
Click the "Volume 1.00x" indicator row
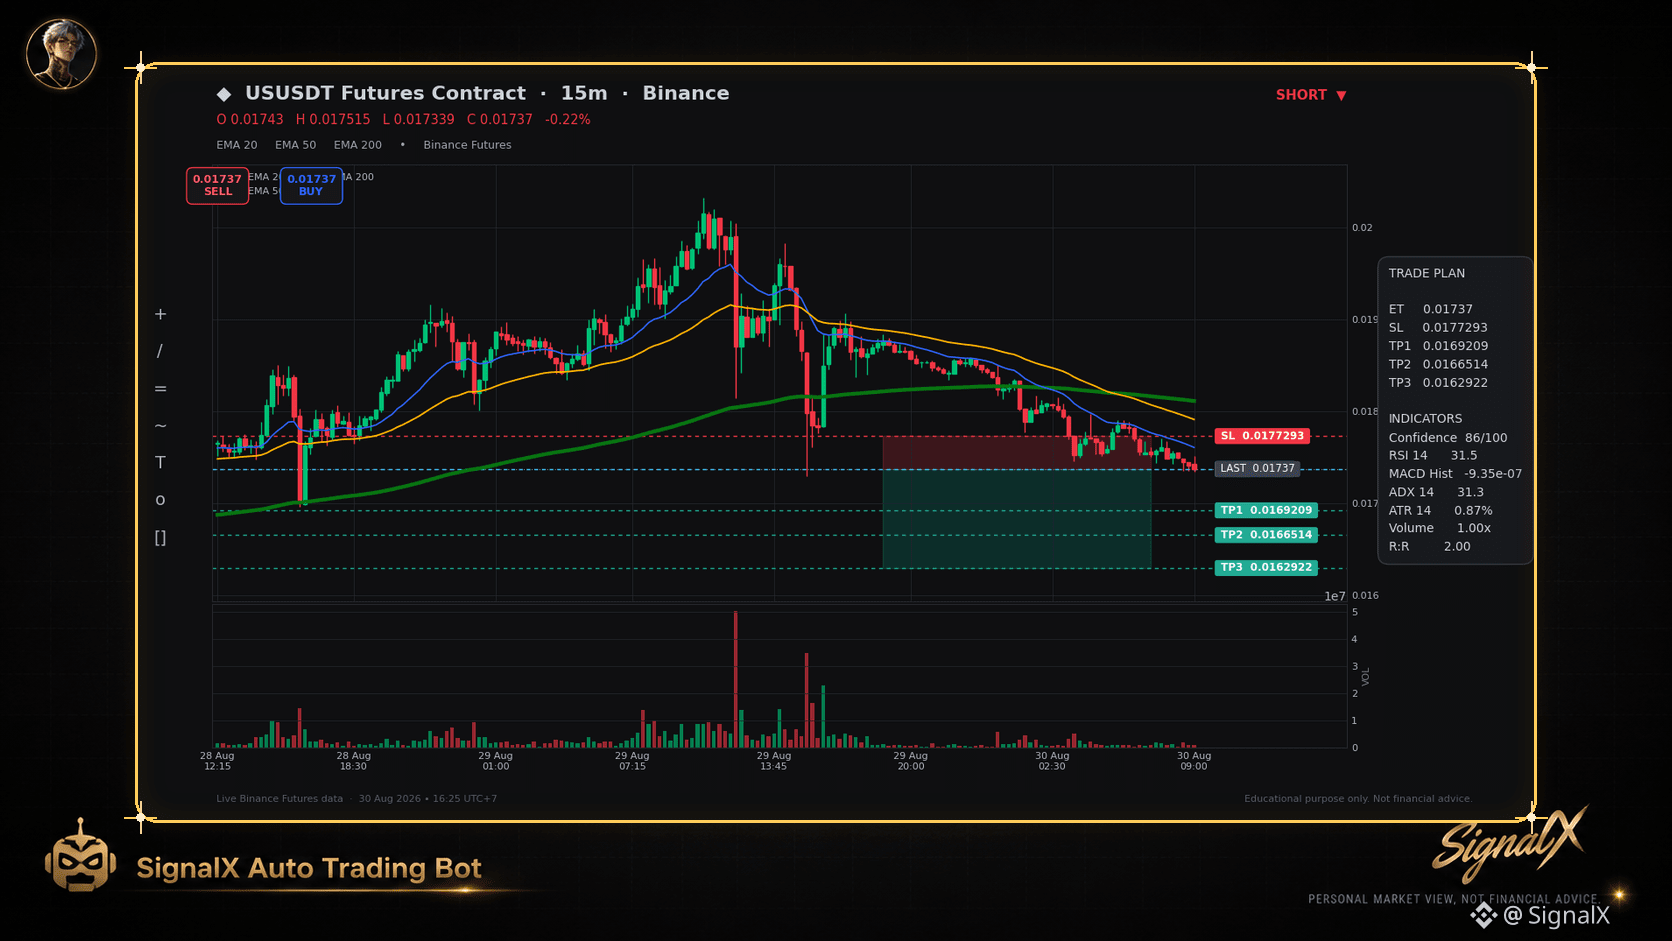click(1440, 528)
